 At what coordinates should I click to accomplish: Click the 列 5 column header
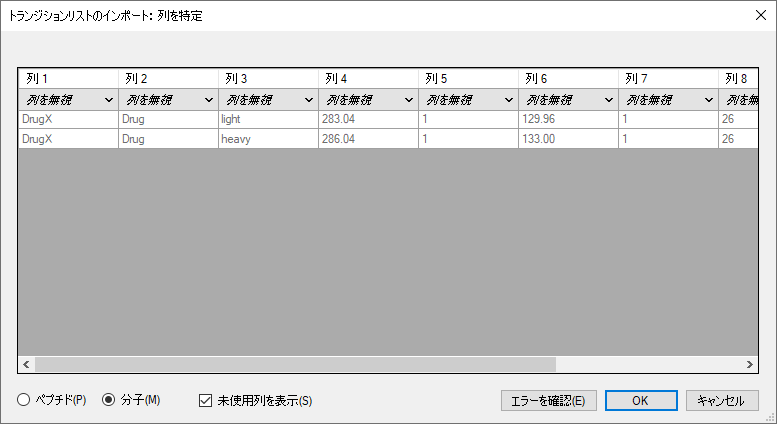pos(468,79)
